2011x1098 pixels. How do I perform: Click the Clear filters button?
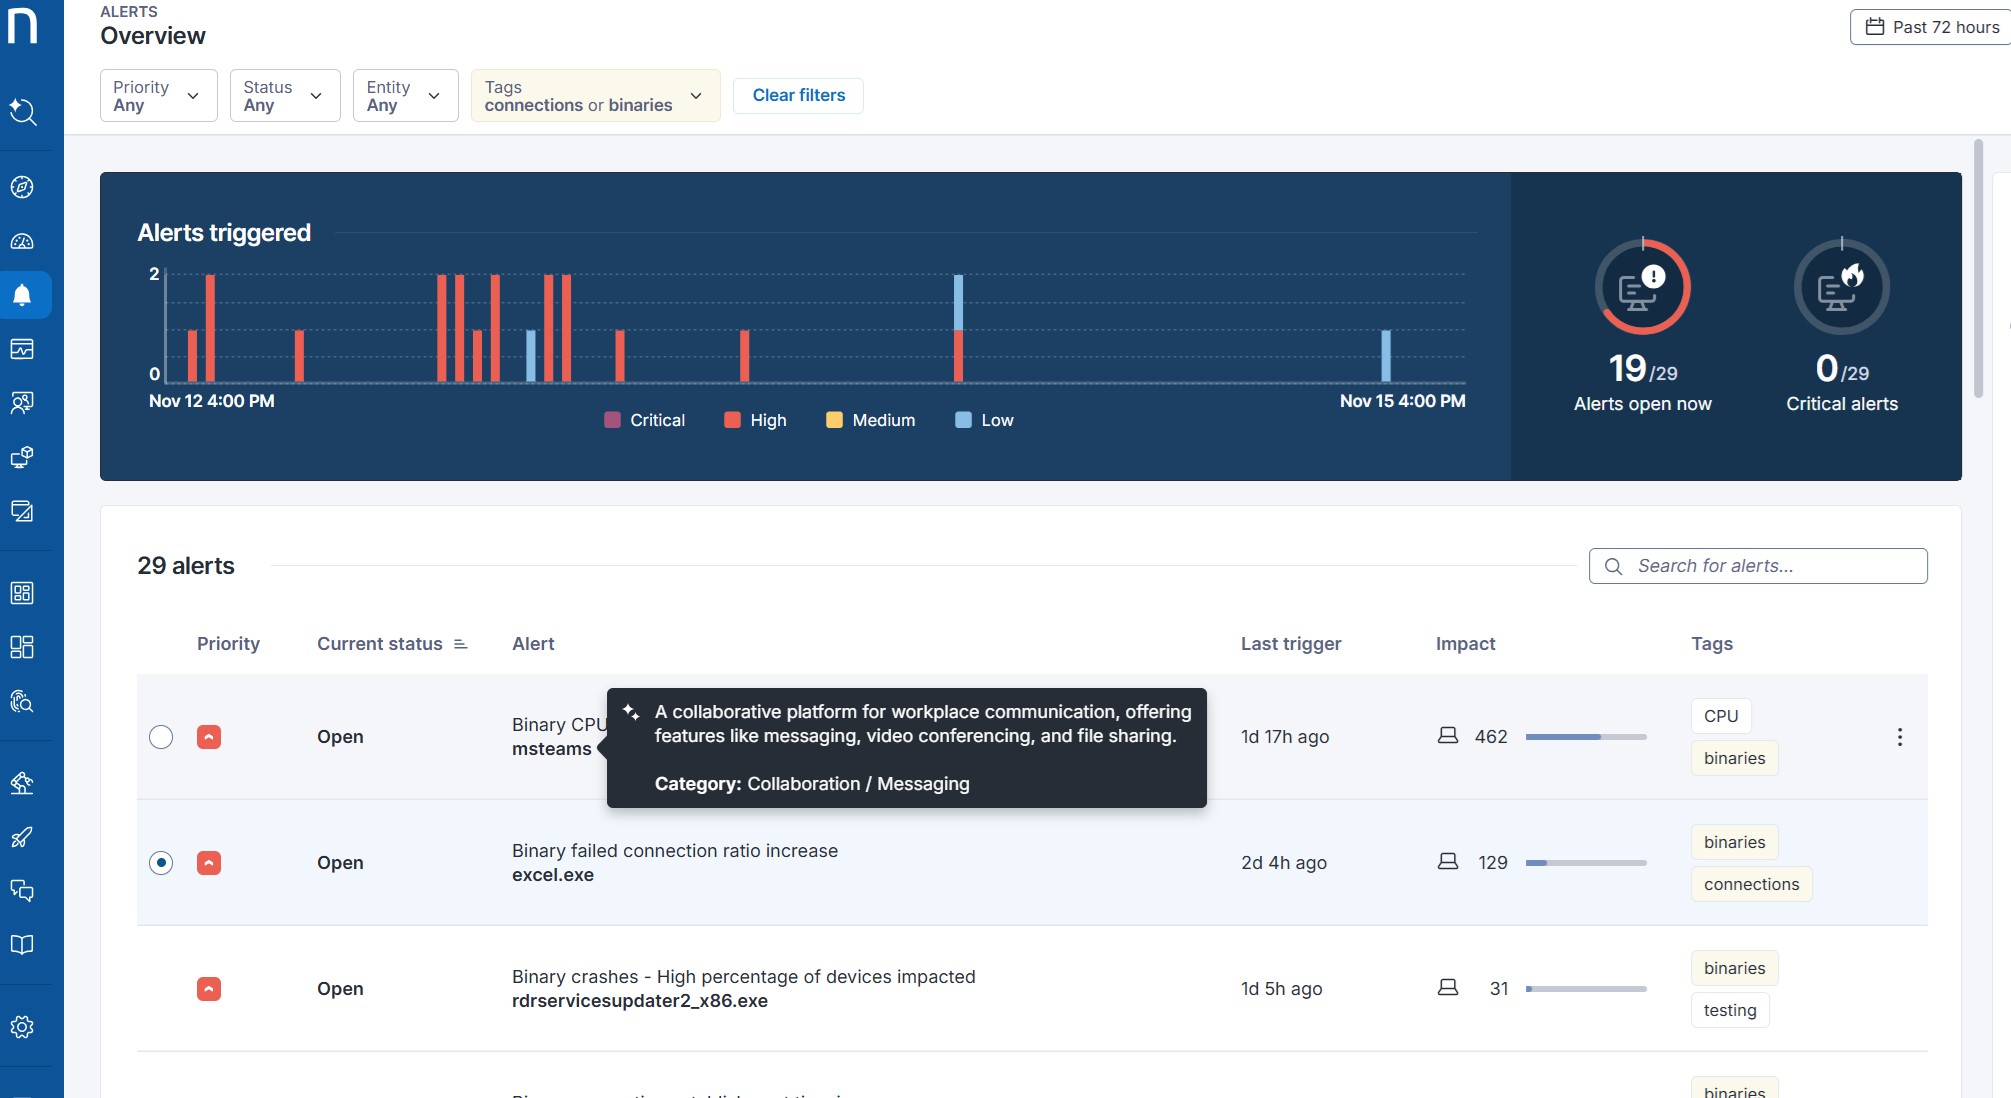coord(798,96)
